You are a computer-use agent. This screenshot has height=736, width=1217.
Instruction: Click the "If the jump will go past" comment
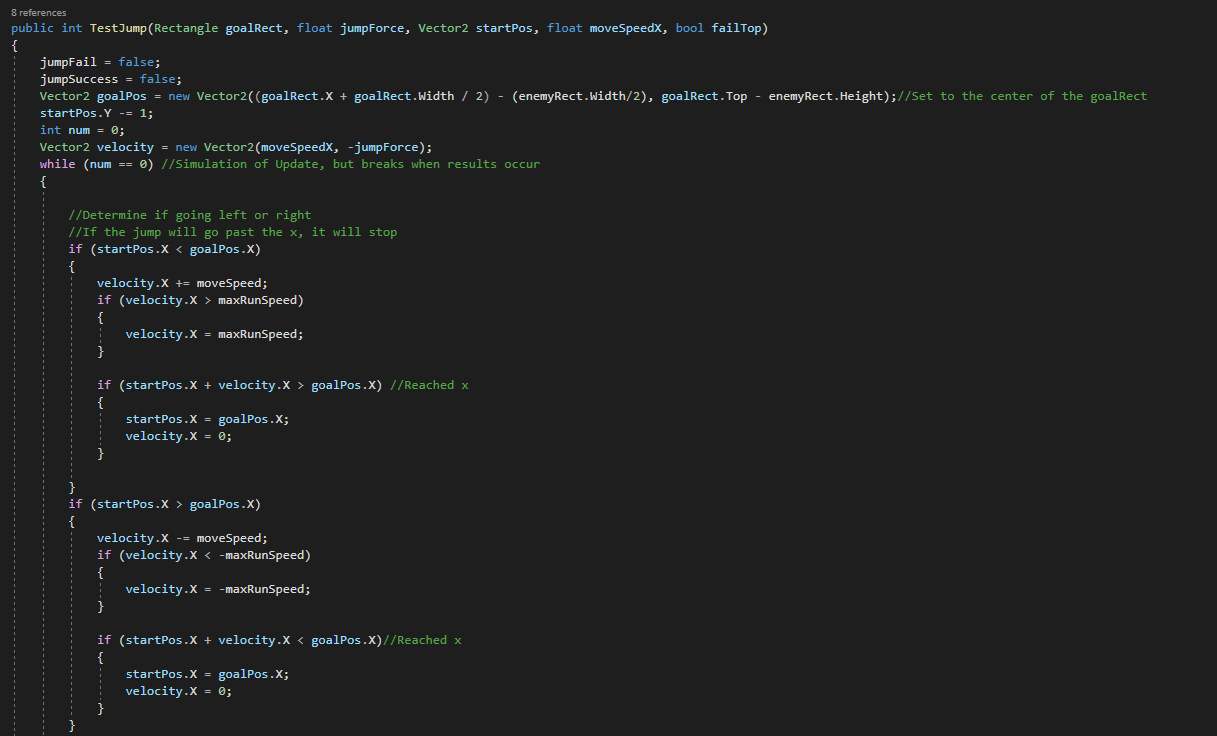(x=232, y=232)
